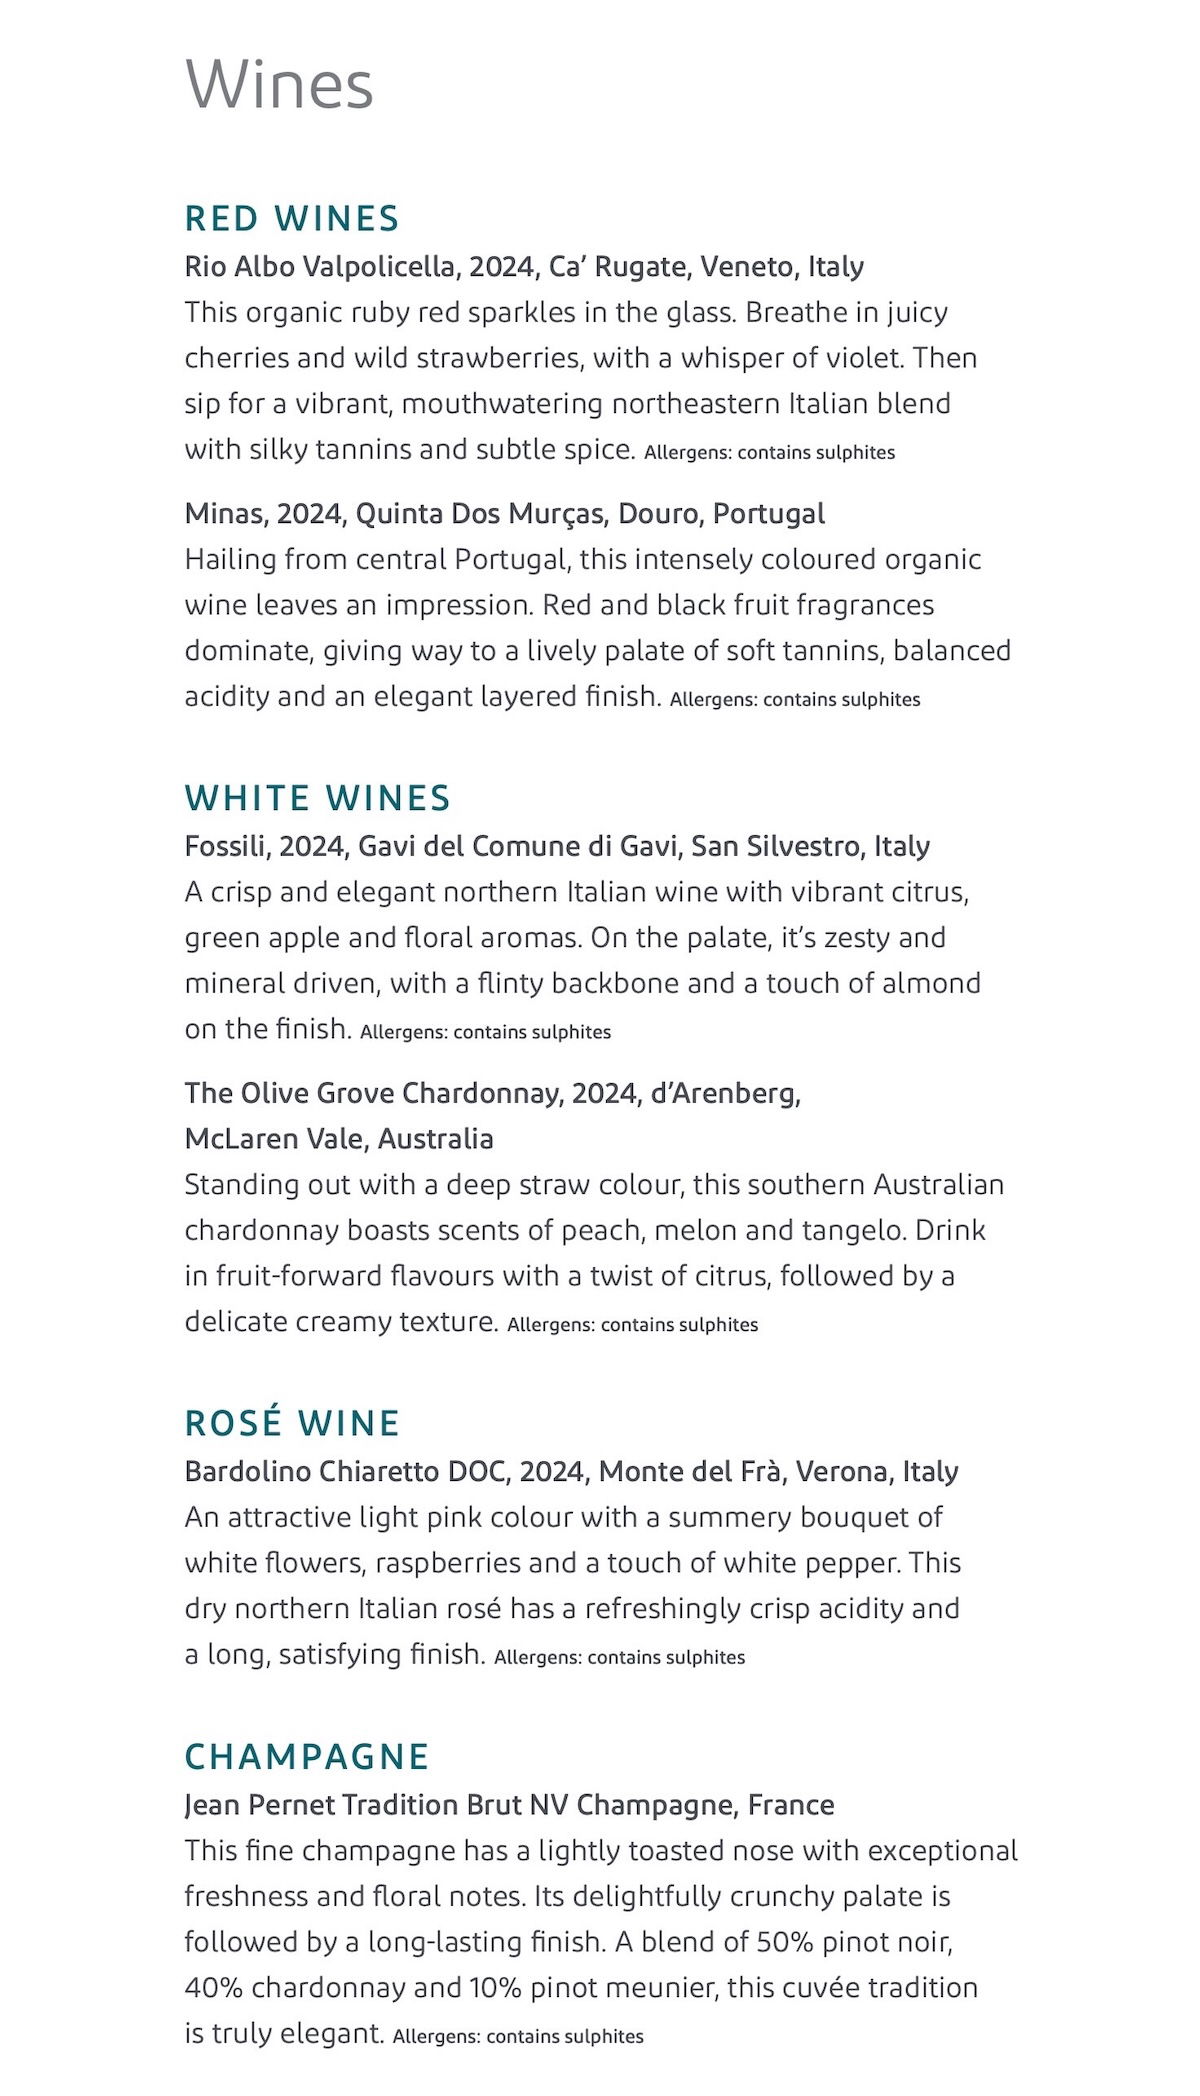Click the allergens note under Chardonnay description
1200x2096 pixels.
pyautogui.click(x=632, y=1325)
